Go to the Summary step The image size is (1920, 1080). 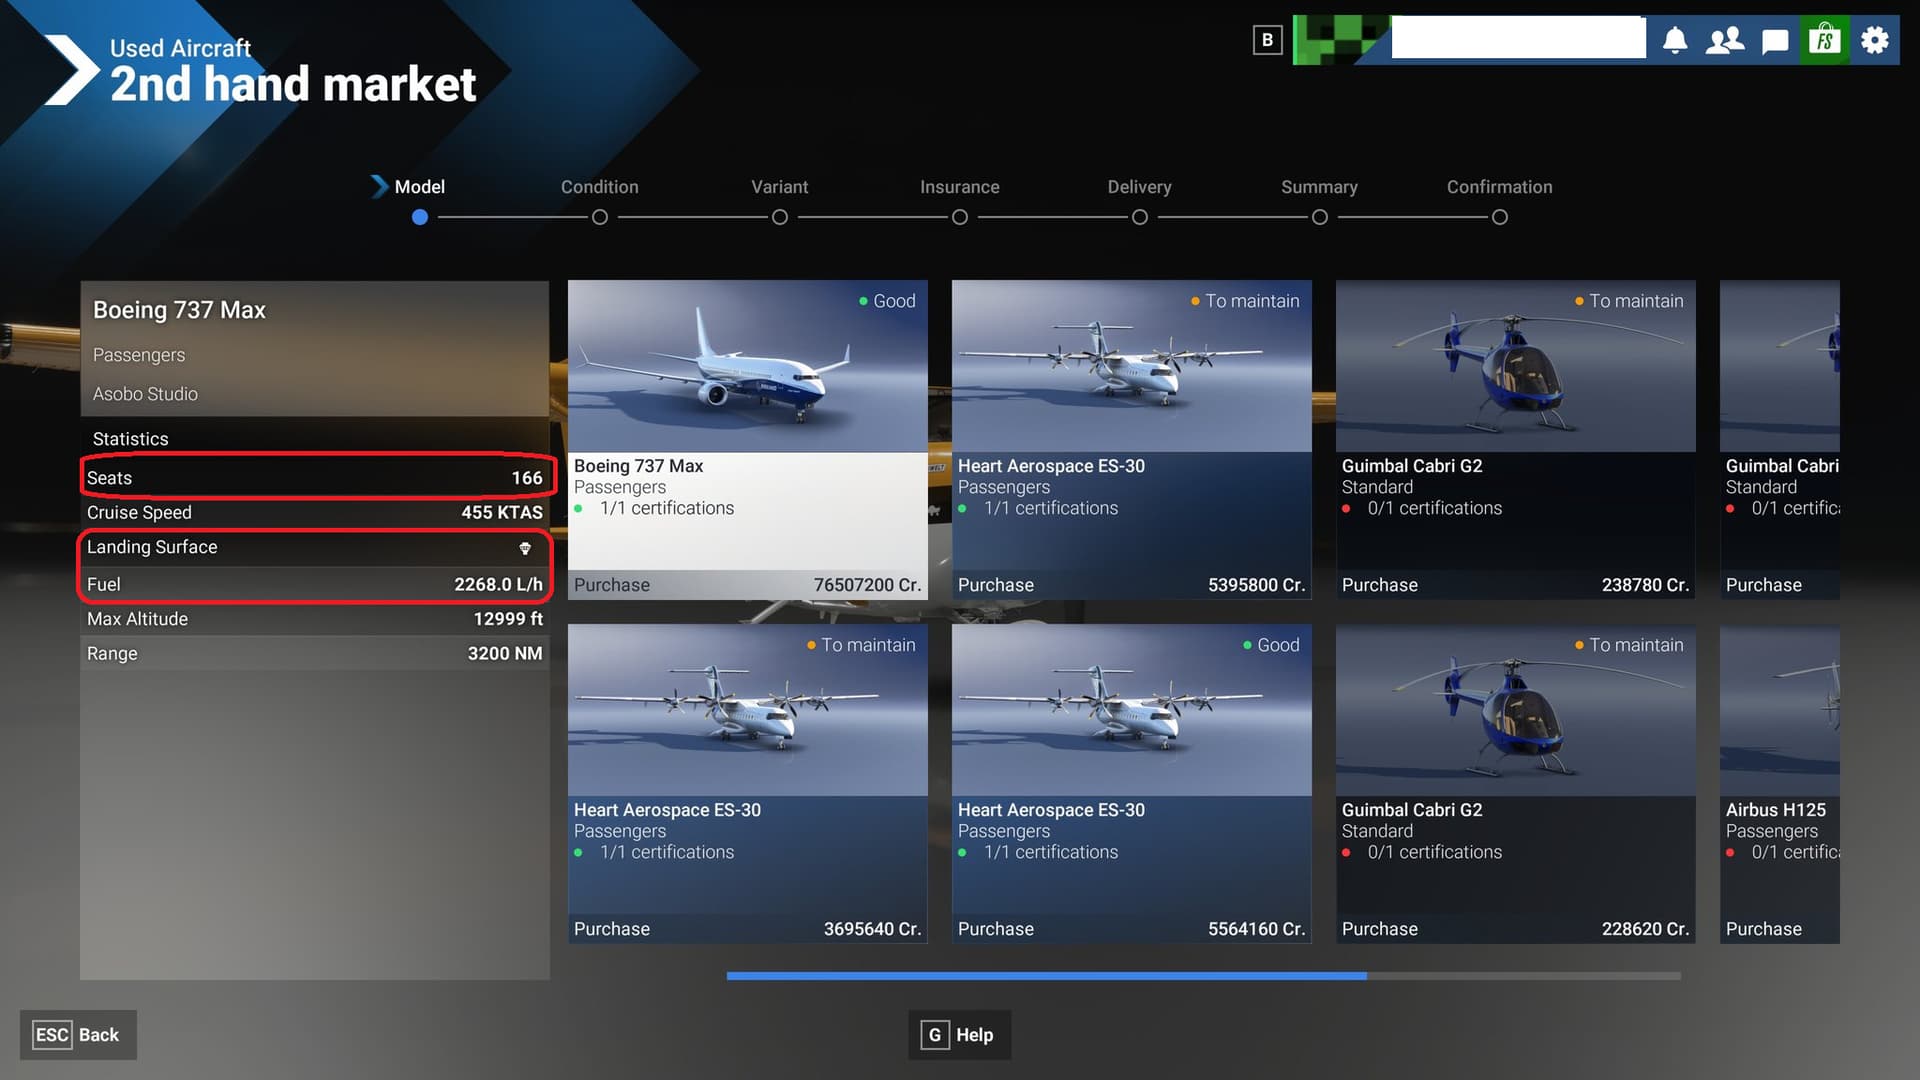click(1319, 187)
